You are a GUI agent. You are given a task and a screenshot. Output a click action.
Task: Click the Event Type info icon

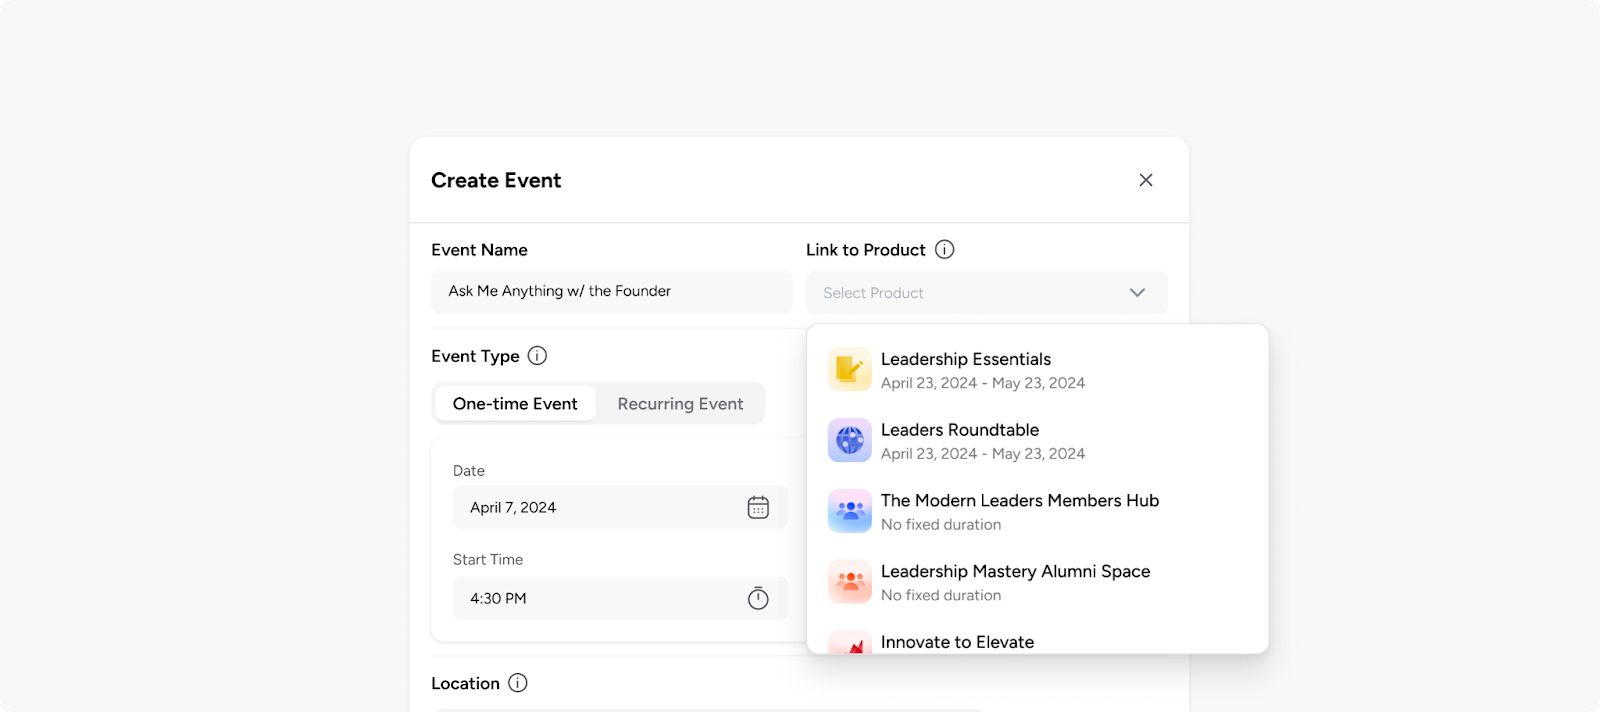point(537,356)
